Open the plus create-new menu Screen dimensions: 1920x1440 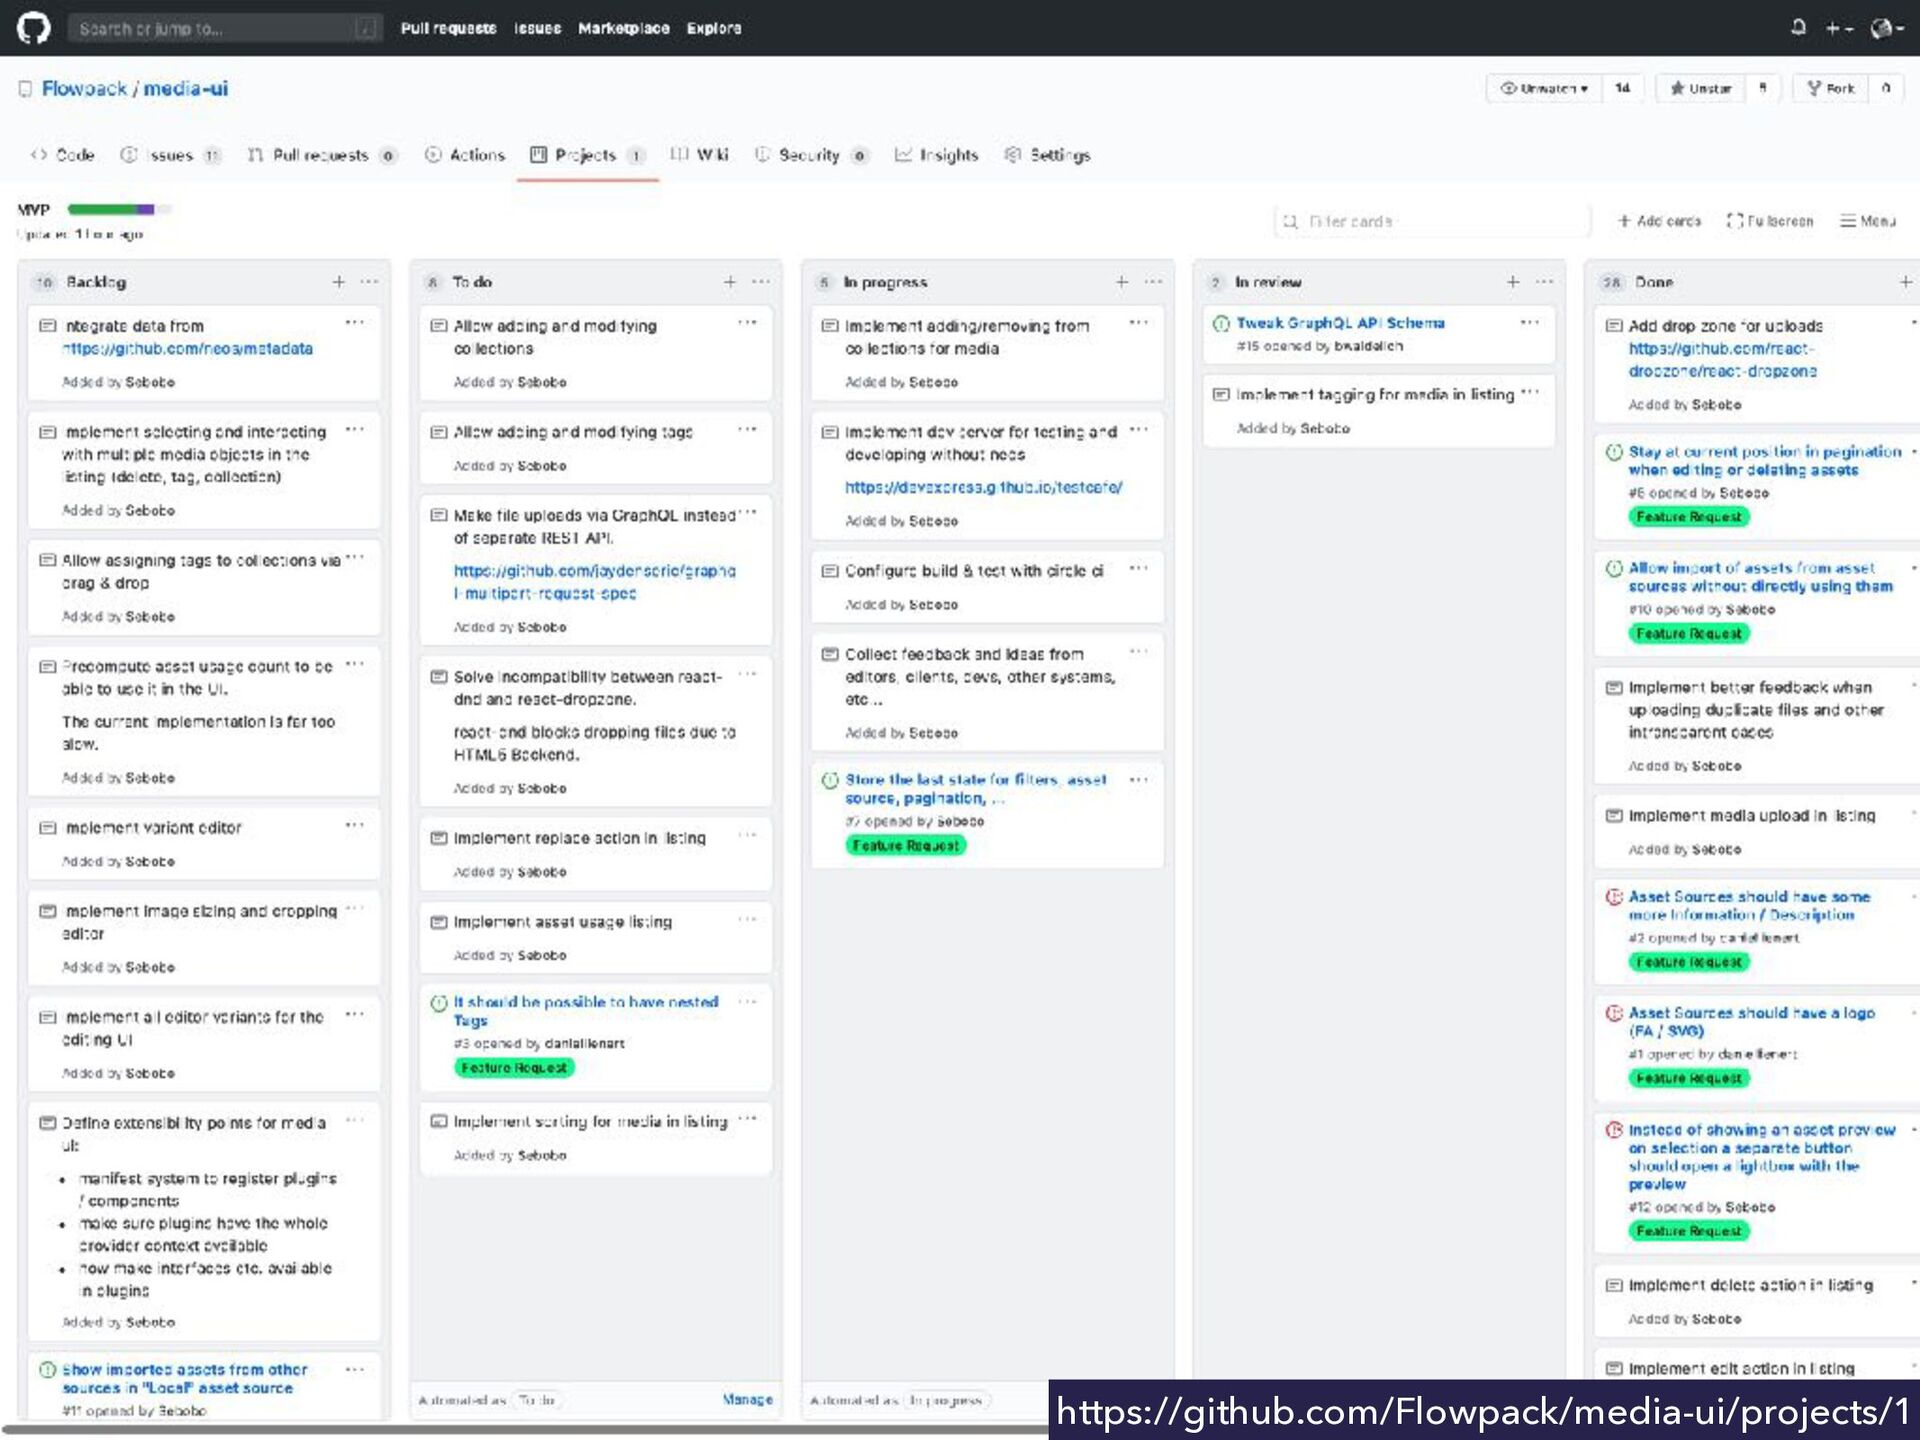click(x=1839, y=28)
